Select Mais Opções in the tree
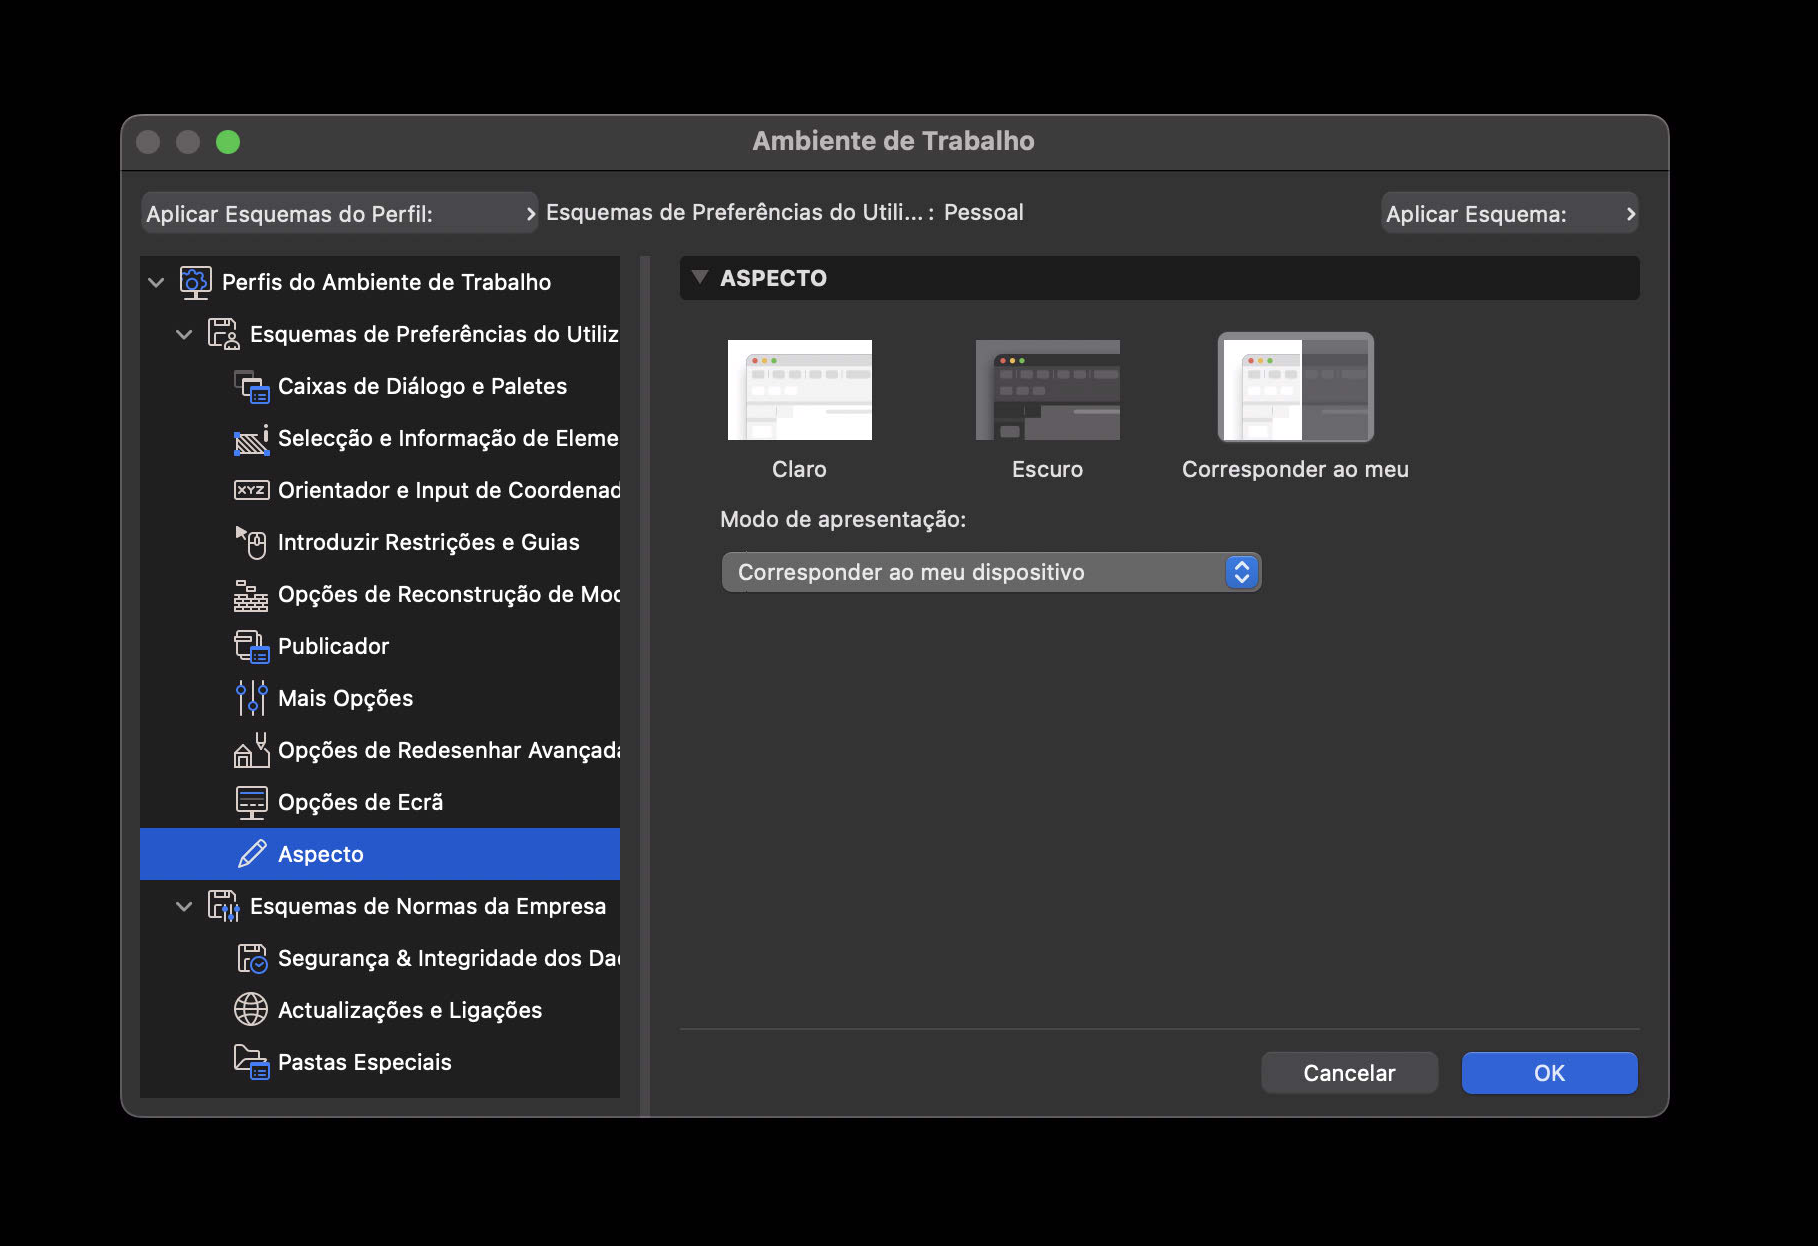The width and height of the screenshot is (1818, 1246). pos(380,698)
